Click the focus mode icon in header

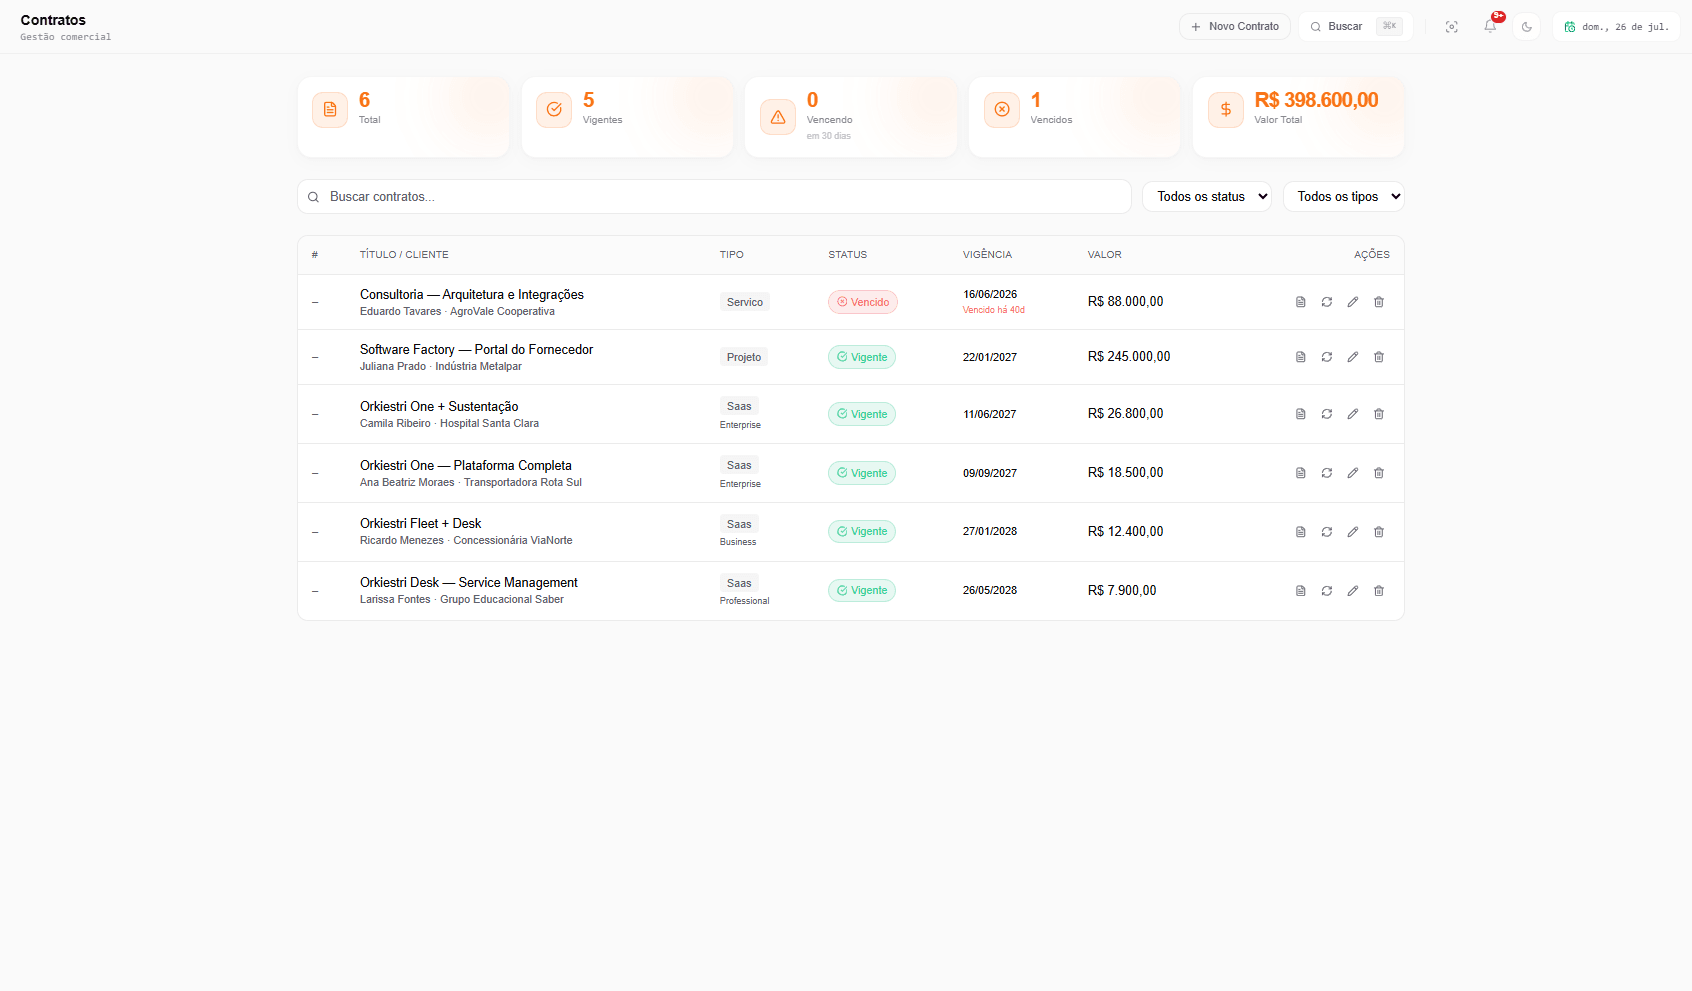(1451, 27)
